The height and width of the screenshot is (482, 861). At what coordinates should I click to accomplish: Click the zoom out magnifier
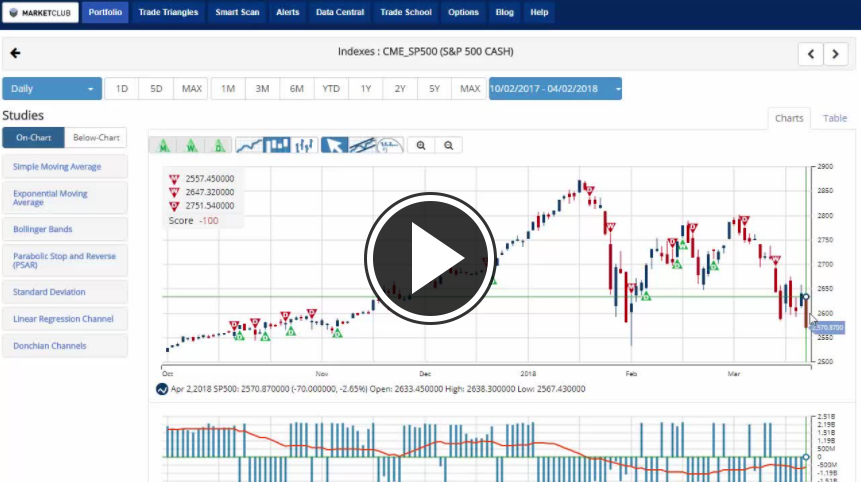tap(449, 145)
